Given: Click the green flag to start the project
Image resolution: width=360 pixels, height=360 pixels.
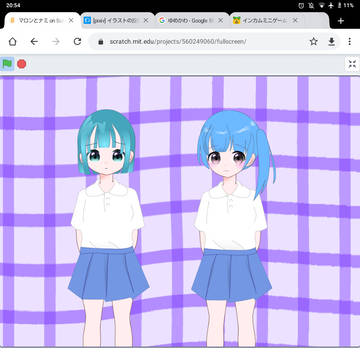Looking at the screenshot, I should [x=7, y=64].
